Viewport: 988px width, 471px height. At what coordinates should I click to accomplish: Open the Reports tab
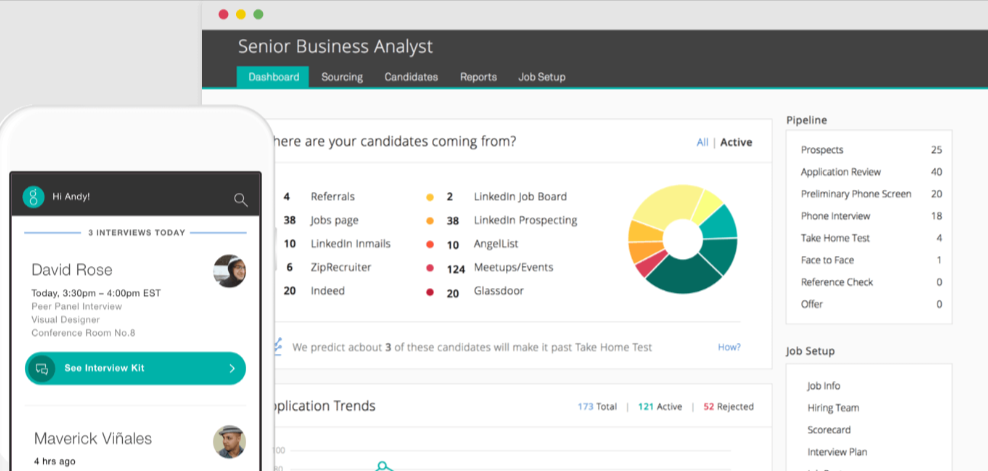click(x=478, y=77)
